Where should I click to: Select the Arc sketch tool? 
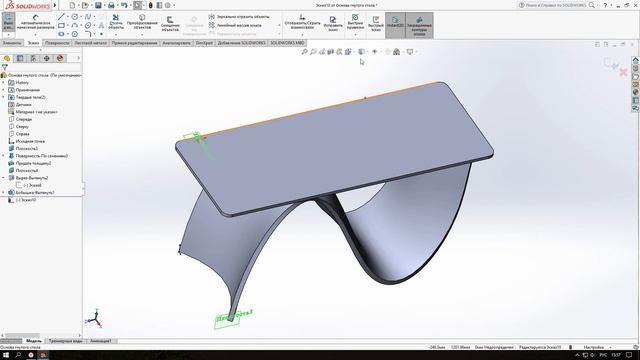(x=75, y=25)
